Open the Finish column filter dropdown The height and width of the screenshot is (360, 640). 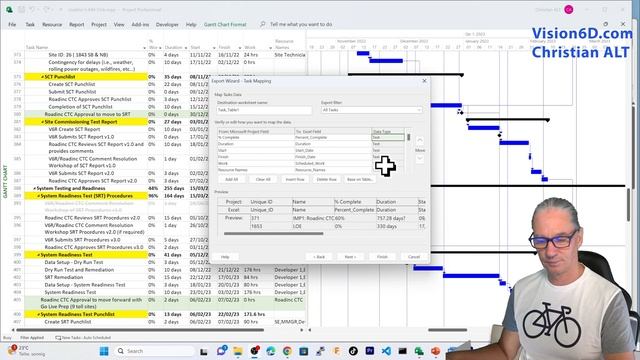pyautogui.click(x=240, y=48)
